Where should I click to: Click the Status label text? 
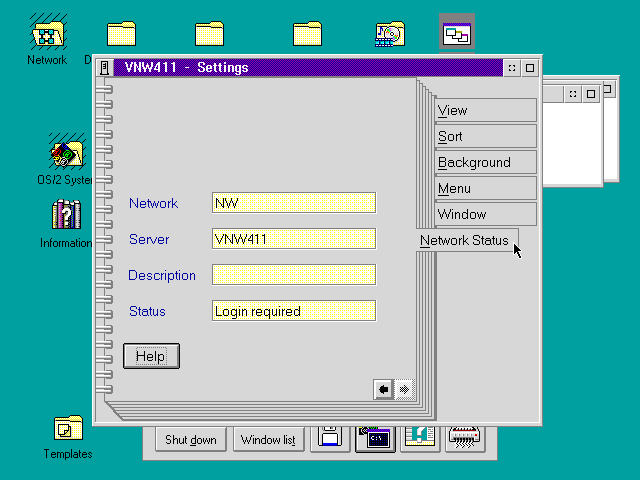click(147, 311)
